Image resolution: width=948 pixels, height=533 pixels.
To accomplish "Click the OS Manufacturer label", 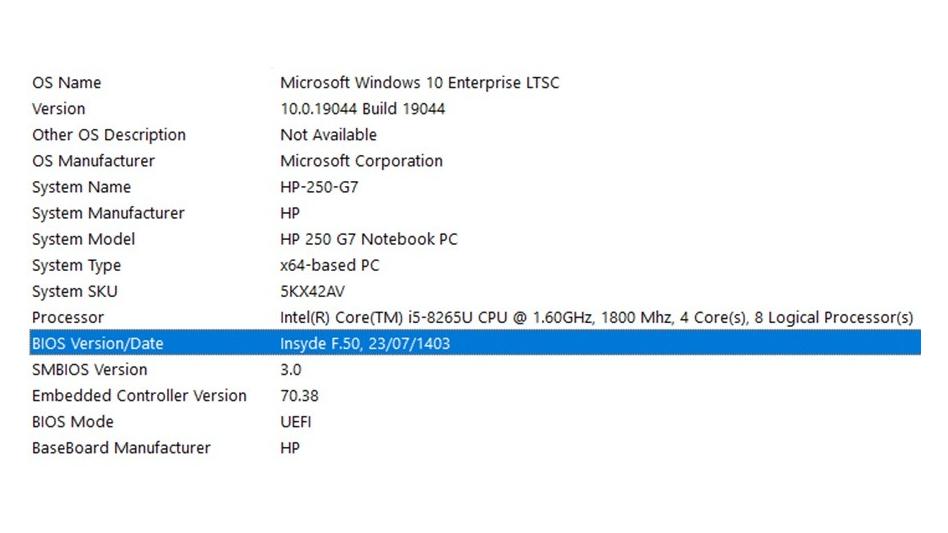I will (x=93, y=161).
